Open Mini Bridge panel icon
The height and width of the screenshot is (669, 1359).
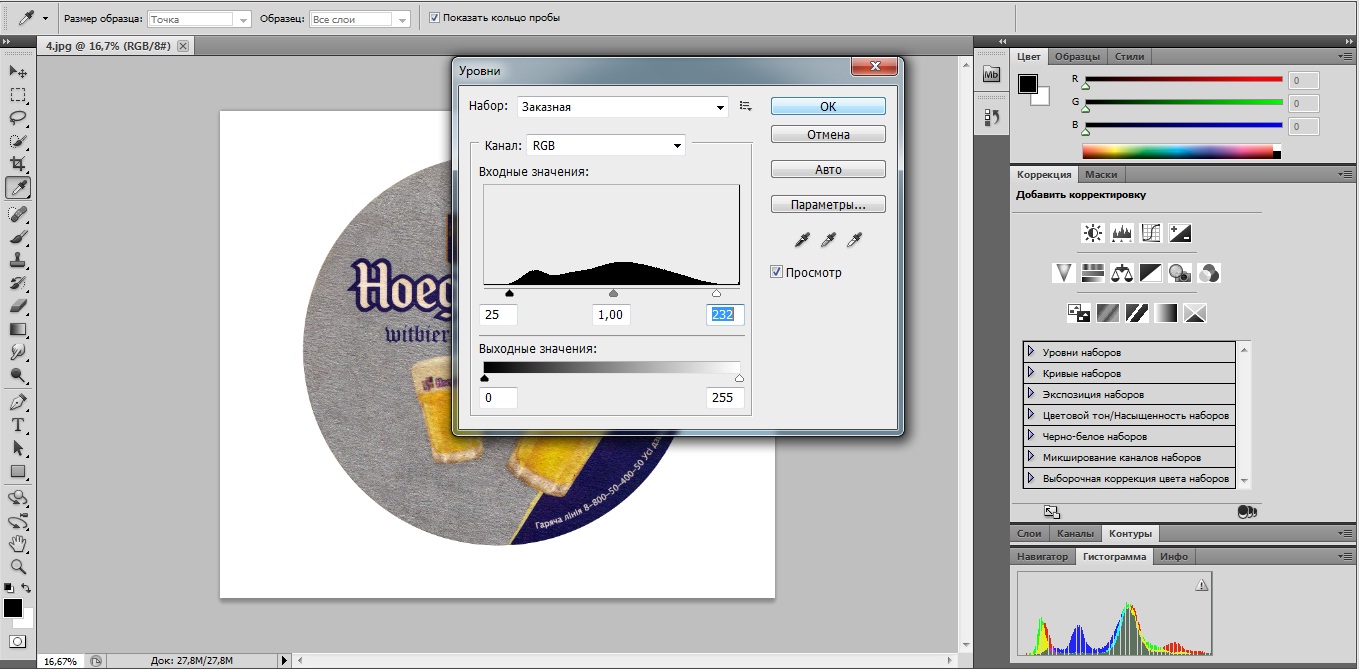click(991, 74)
